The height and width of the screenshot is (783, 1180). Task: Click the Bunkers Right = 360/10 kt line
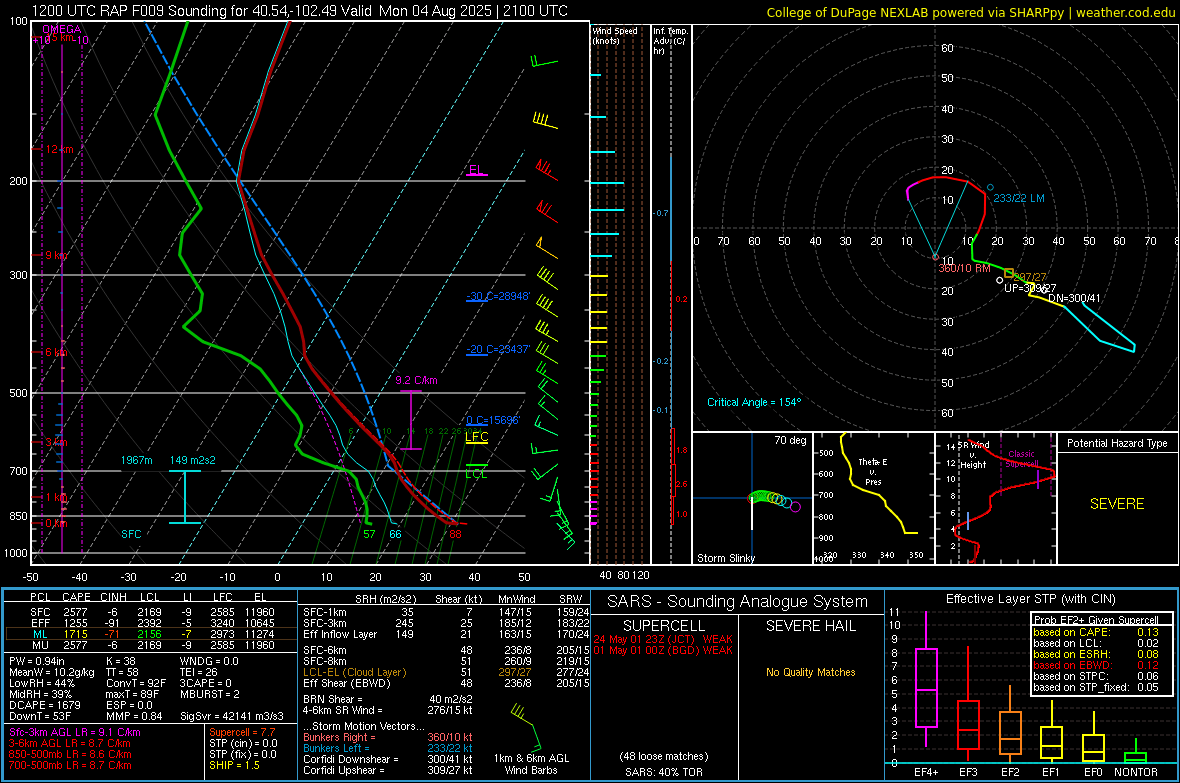[388, 737]
